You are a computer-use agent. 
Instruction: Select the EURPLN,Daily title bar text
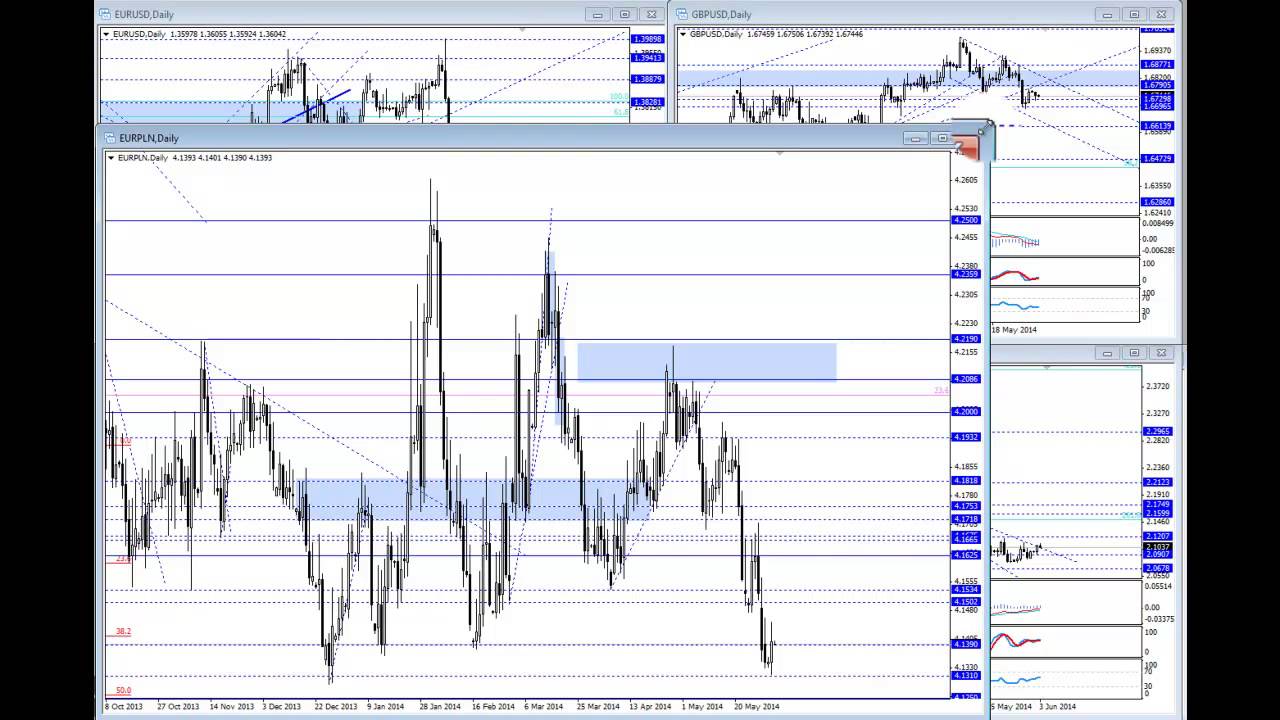click(149, 138)
